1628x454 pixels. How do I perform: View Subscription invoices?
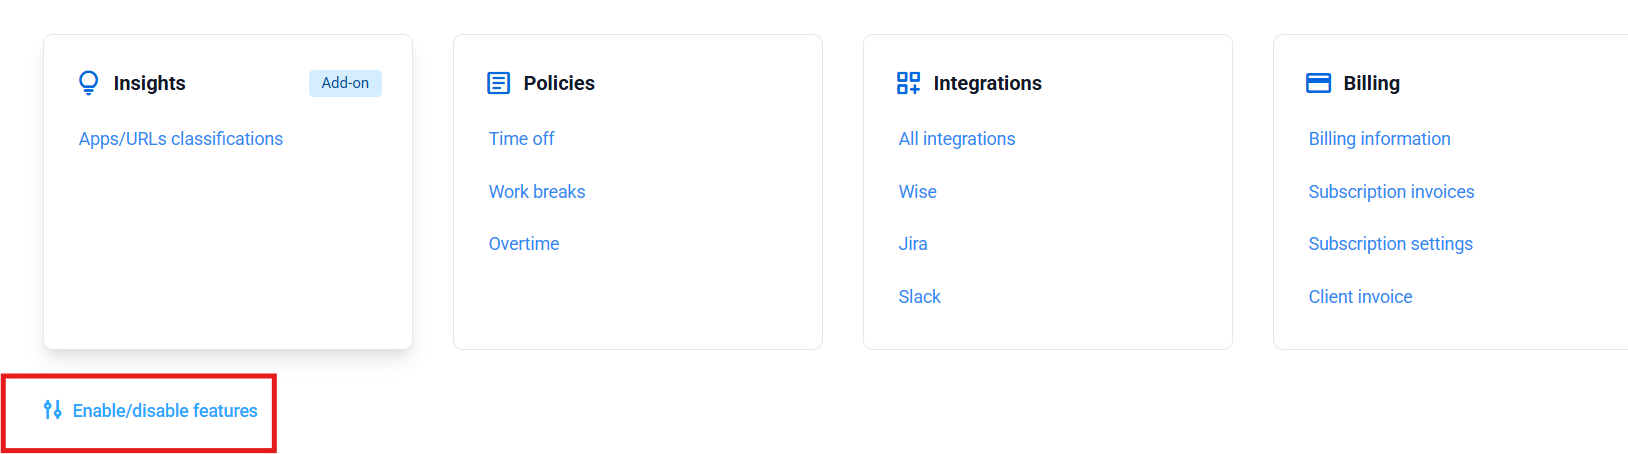point(1392,192)
